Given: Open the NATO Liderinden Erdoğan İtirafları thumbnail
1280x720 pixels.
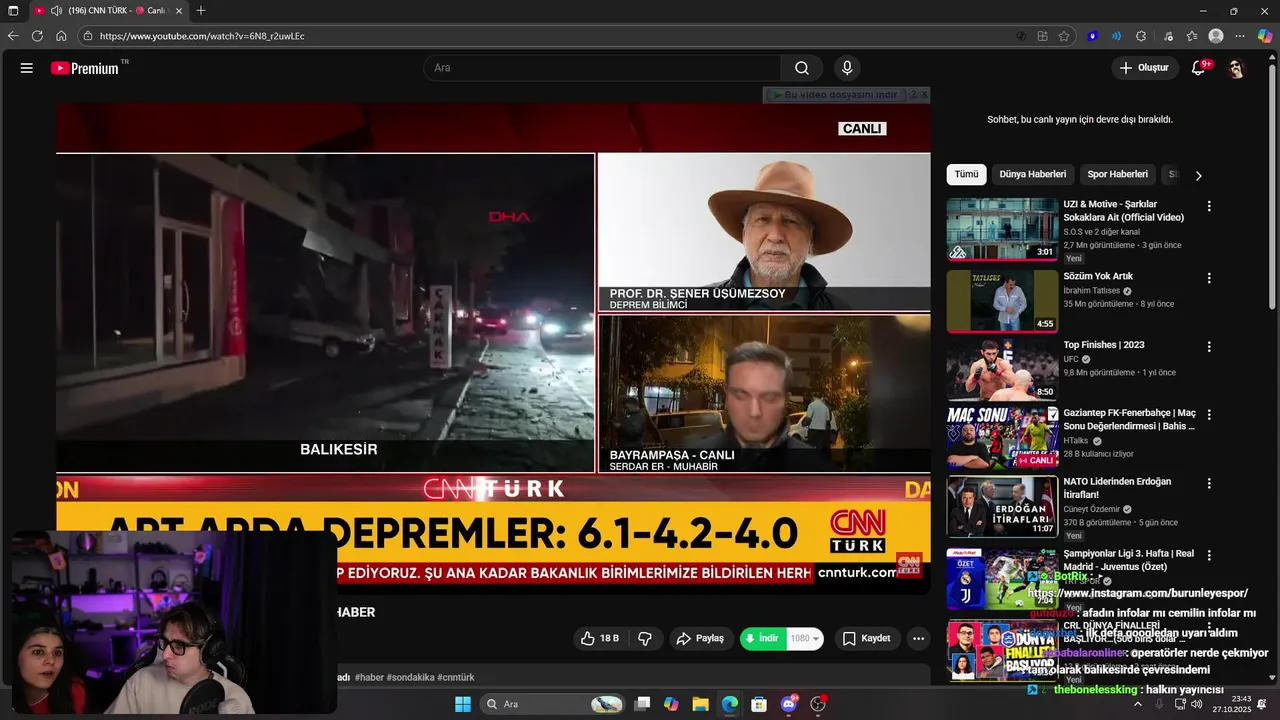Looking at the screenshot, I should [x=1002, y=506].
